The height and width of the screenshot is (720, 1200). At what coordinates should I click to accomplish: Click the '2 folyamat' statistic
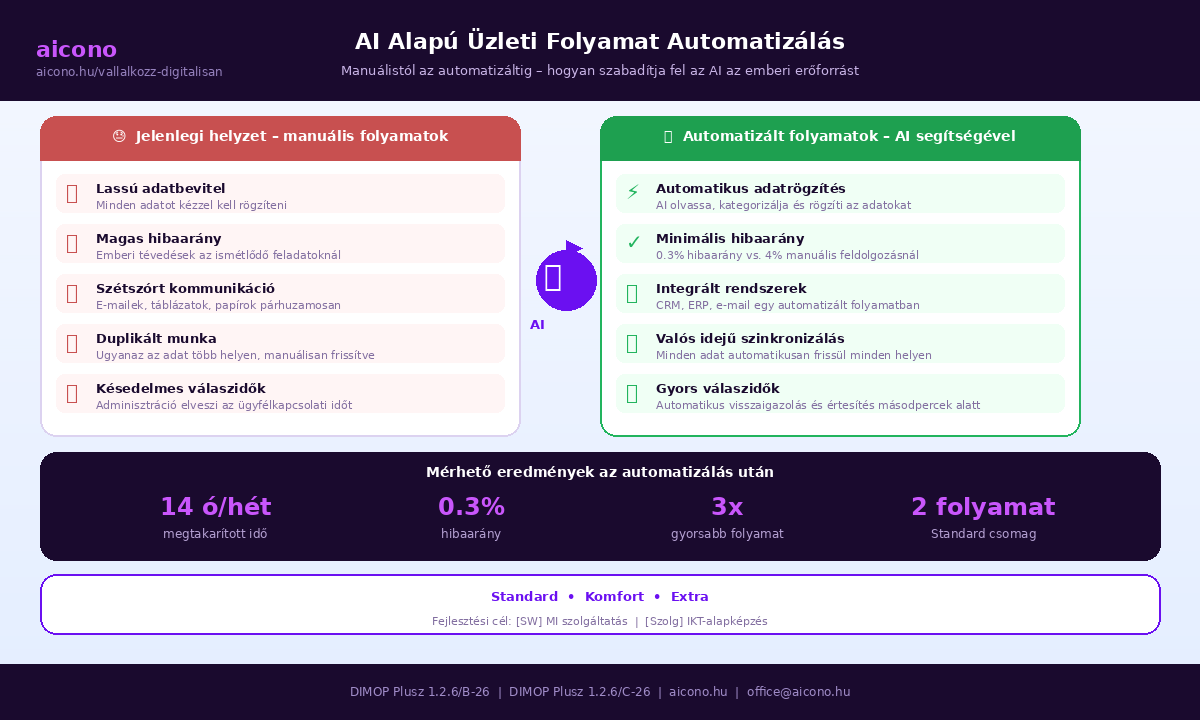(x=983, y=507)
